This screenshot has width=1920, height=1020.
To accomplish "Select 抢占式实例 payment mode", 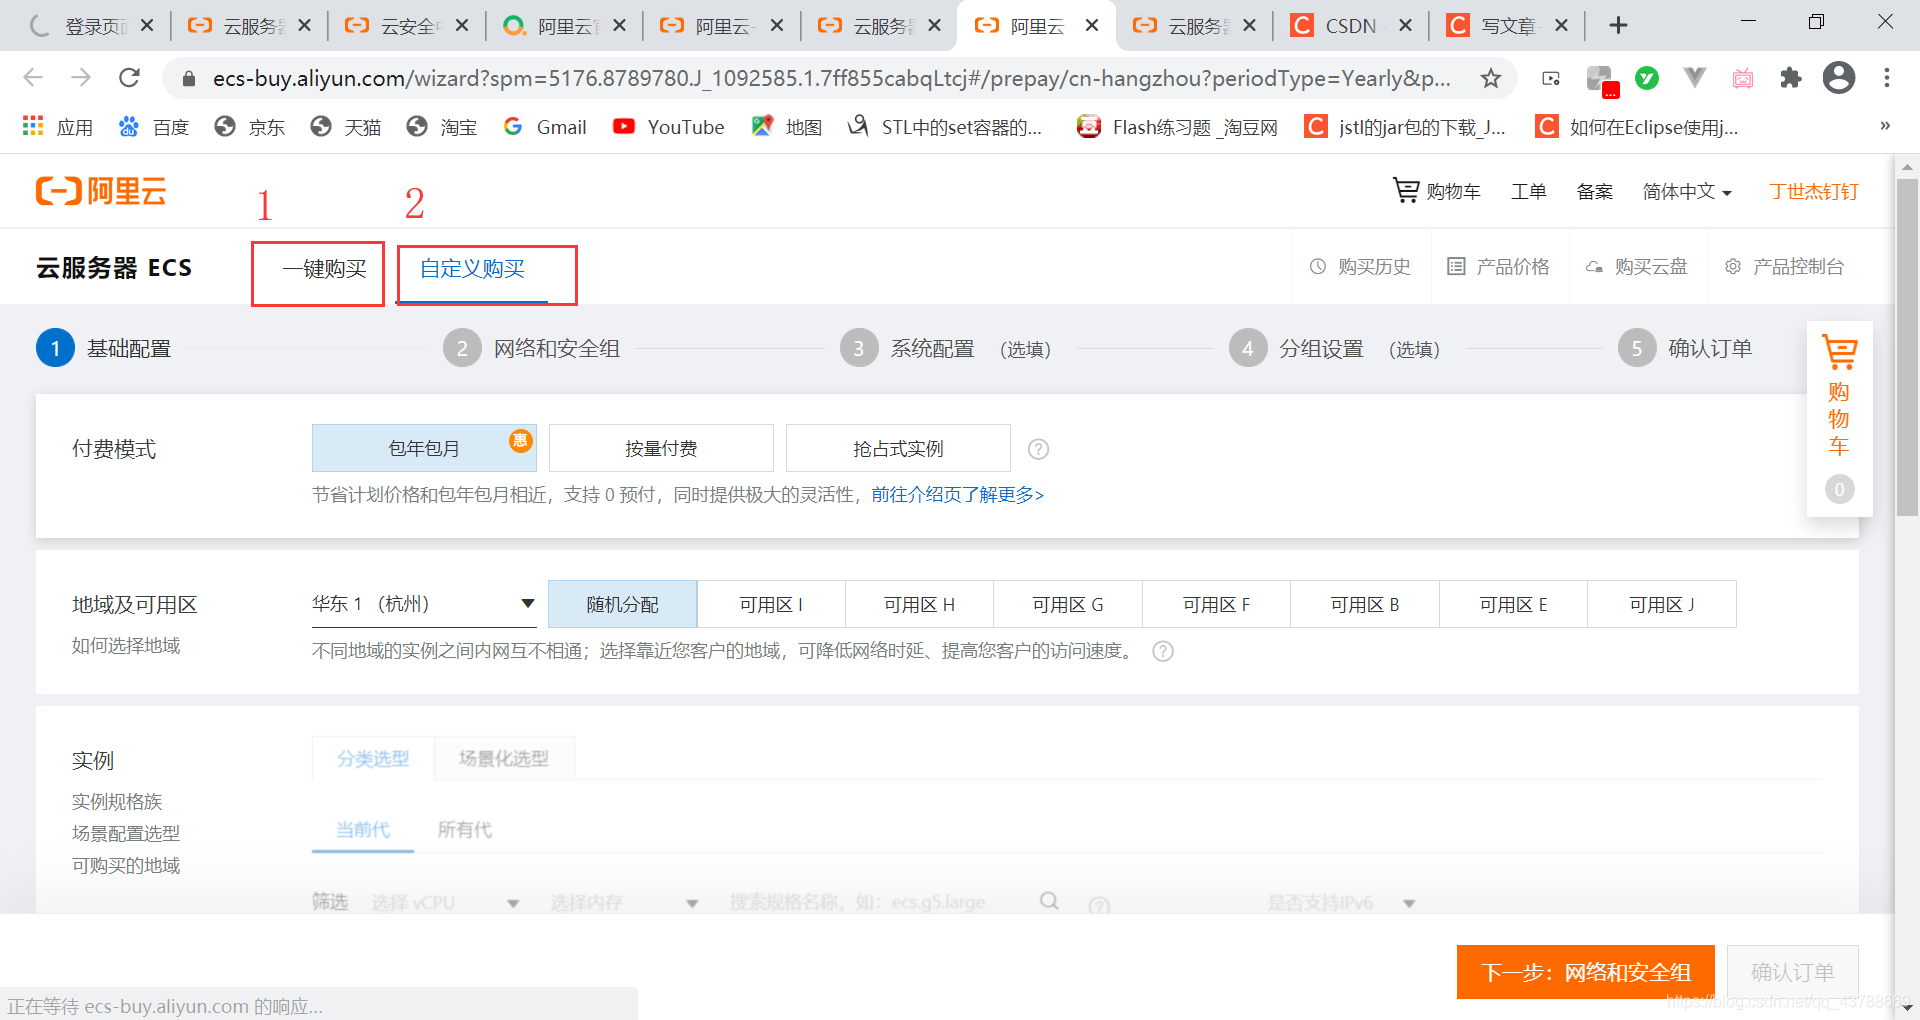I will 898,448.
